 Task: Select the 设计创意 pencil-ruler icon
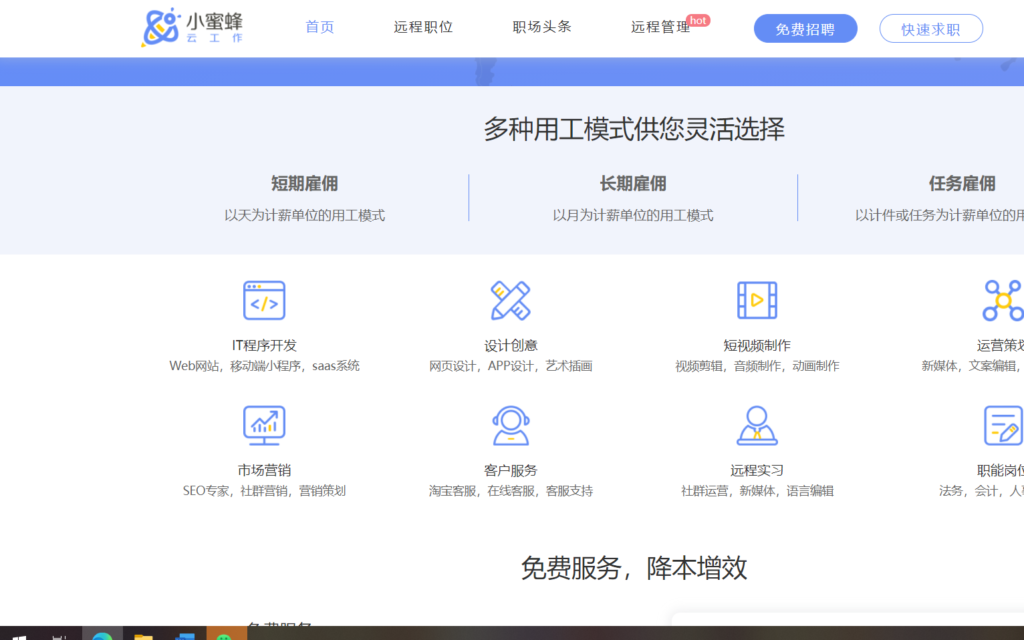[510, 300]
